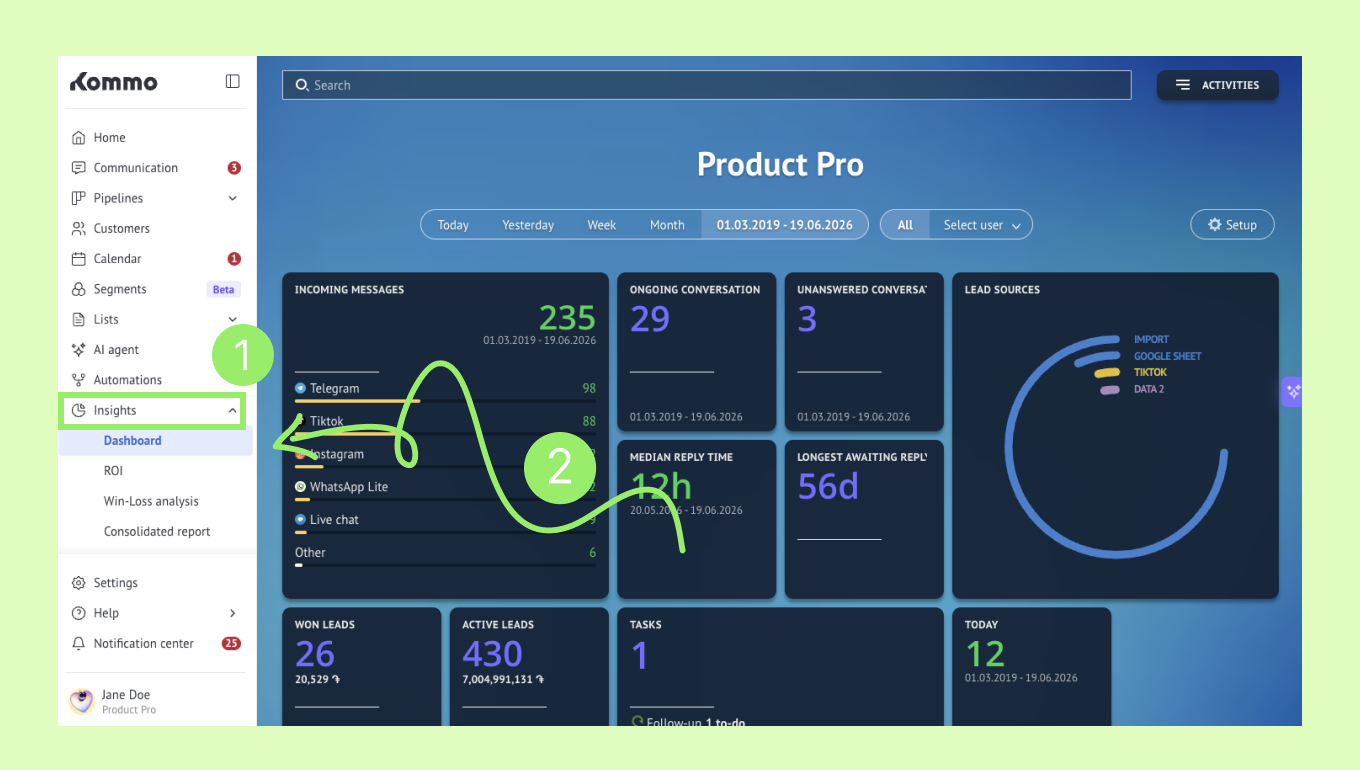Screen dimensions: 1360x770
Task: Switch date range to Today
Action: [x=453, y=225]
